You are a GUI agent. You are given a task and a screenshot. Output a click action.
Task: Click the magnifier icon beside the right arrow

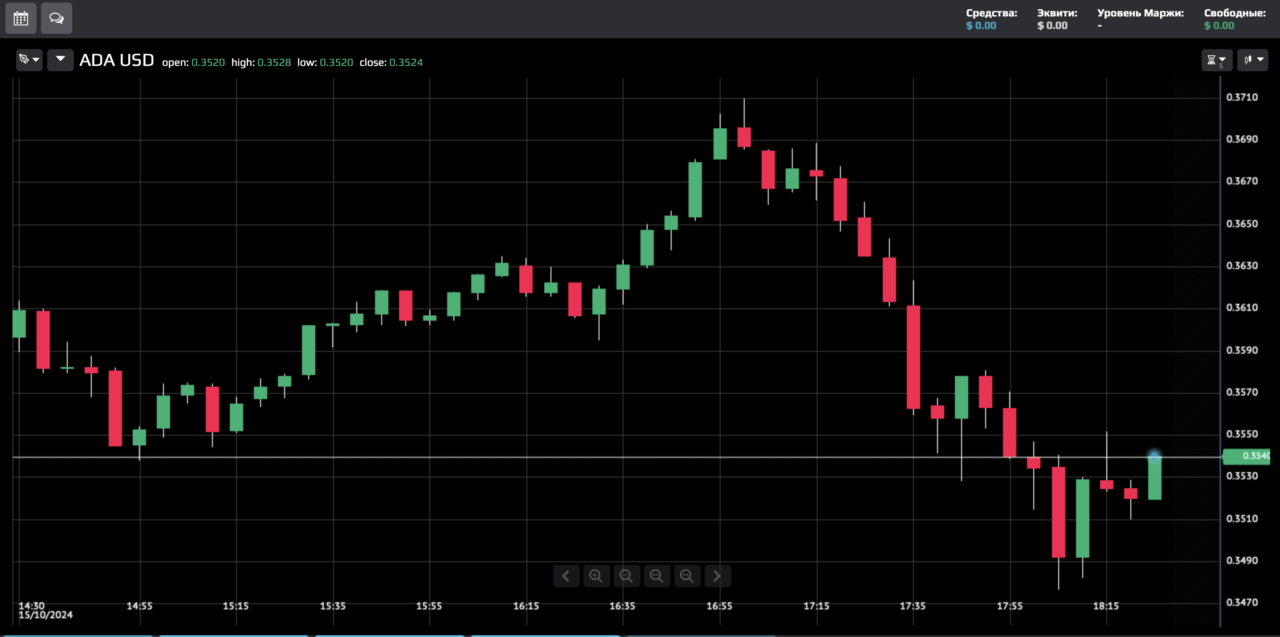pyautogui.click(x=687, y=575)
